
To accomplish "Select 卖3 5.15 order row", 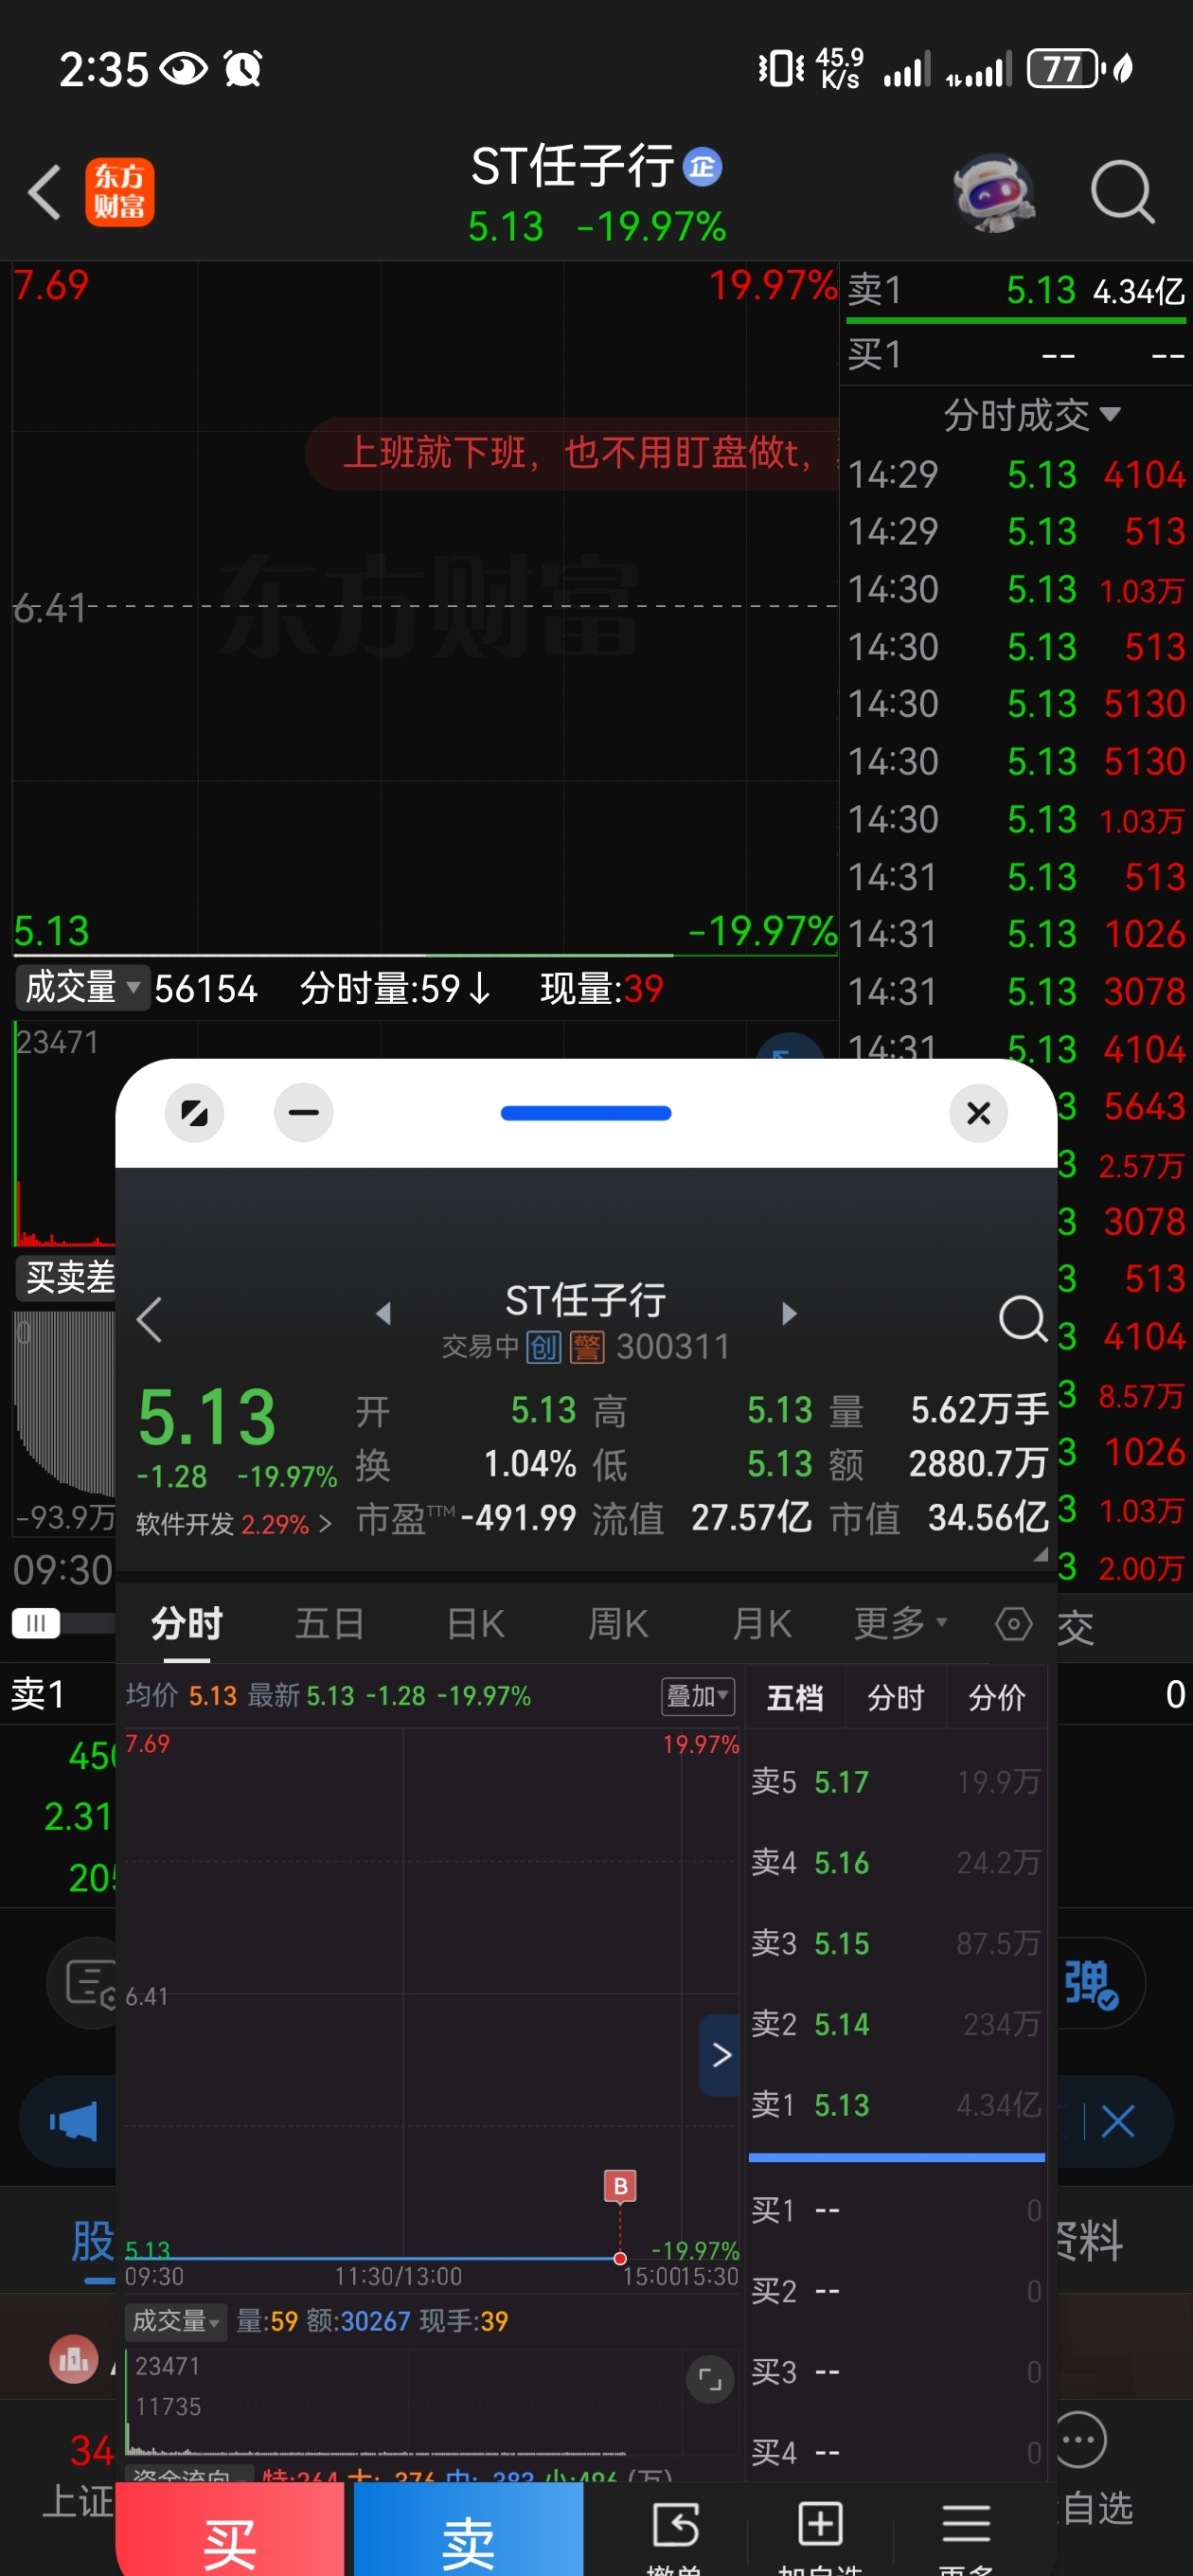I will 896,1943.
